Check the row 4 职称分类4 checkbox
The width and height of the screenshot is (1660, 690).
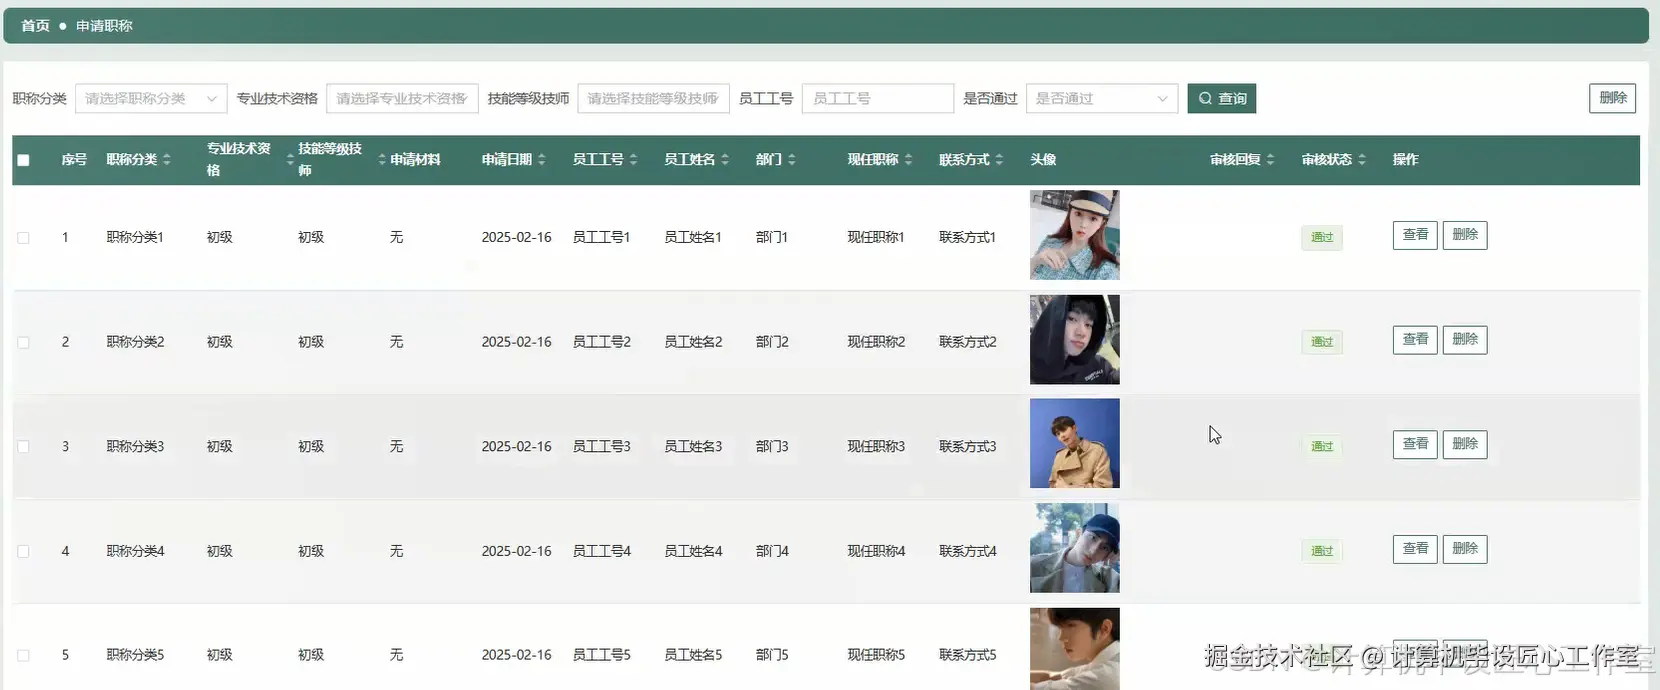pos(24,551)
